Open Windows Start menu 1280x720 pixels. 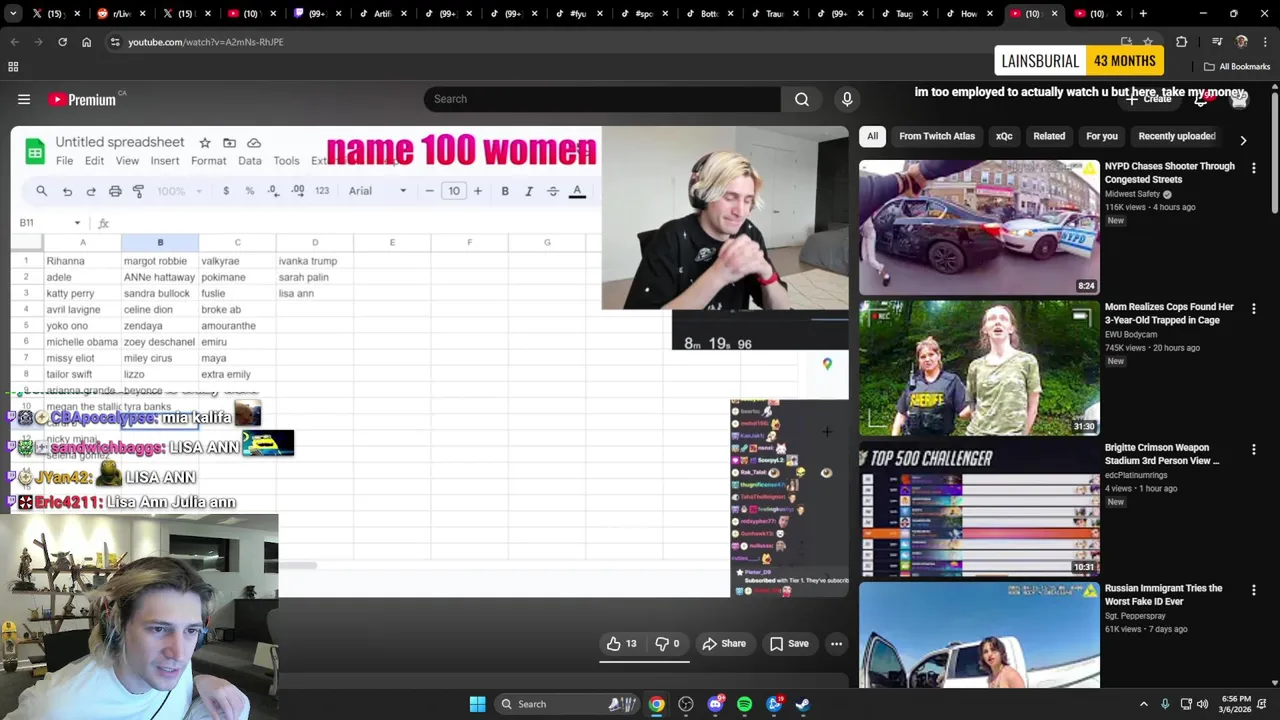pyautogui.click(x=477, y=704)
